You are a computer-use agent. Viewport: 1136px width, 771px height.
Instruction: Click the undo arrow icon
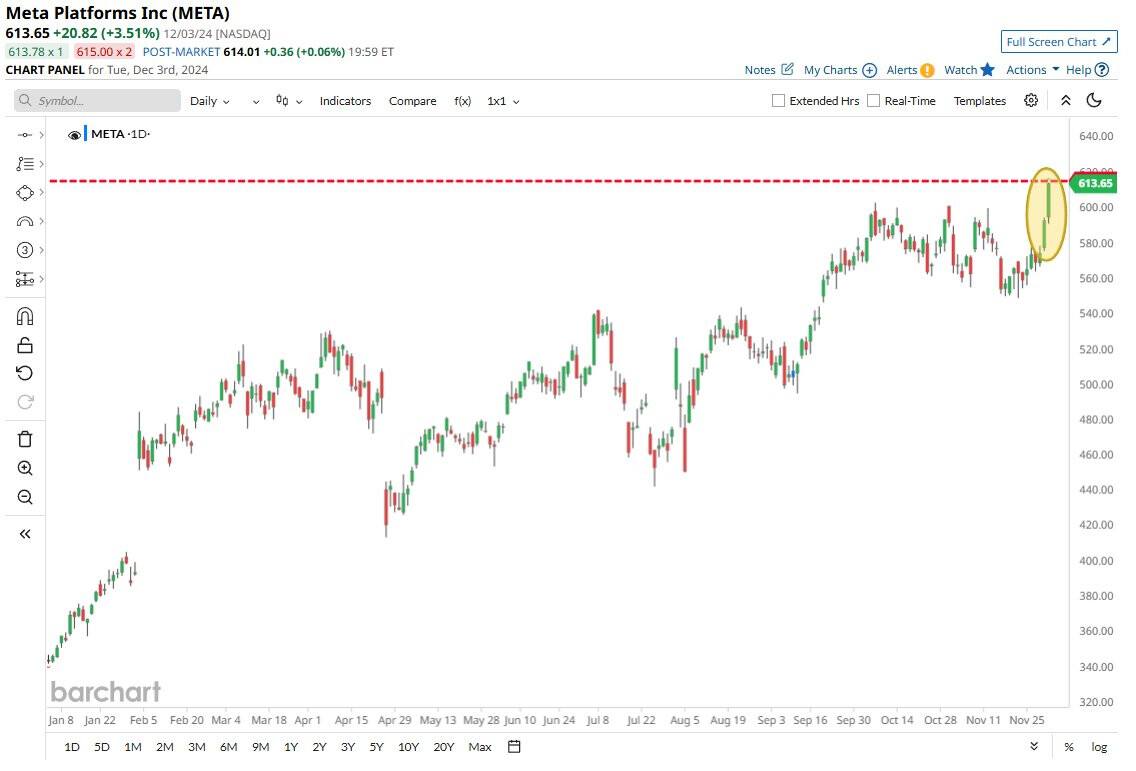[x=25, y=373]
